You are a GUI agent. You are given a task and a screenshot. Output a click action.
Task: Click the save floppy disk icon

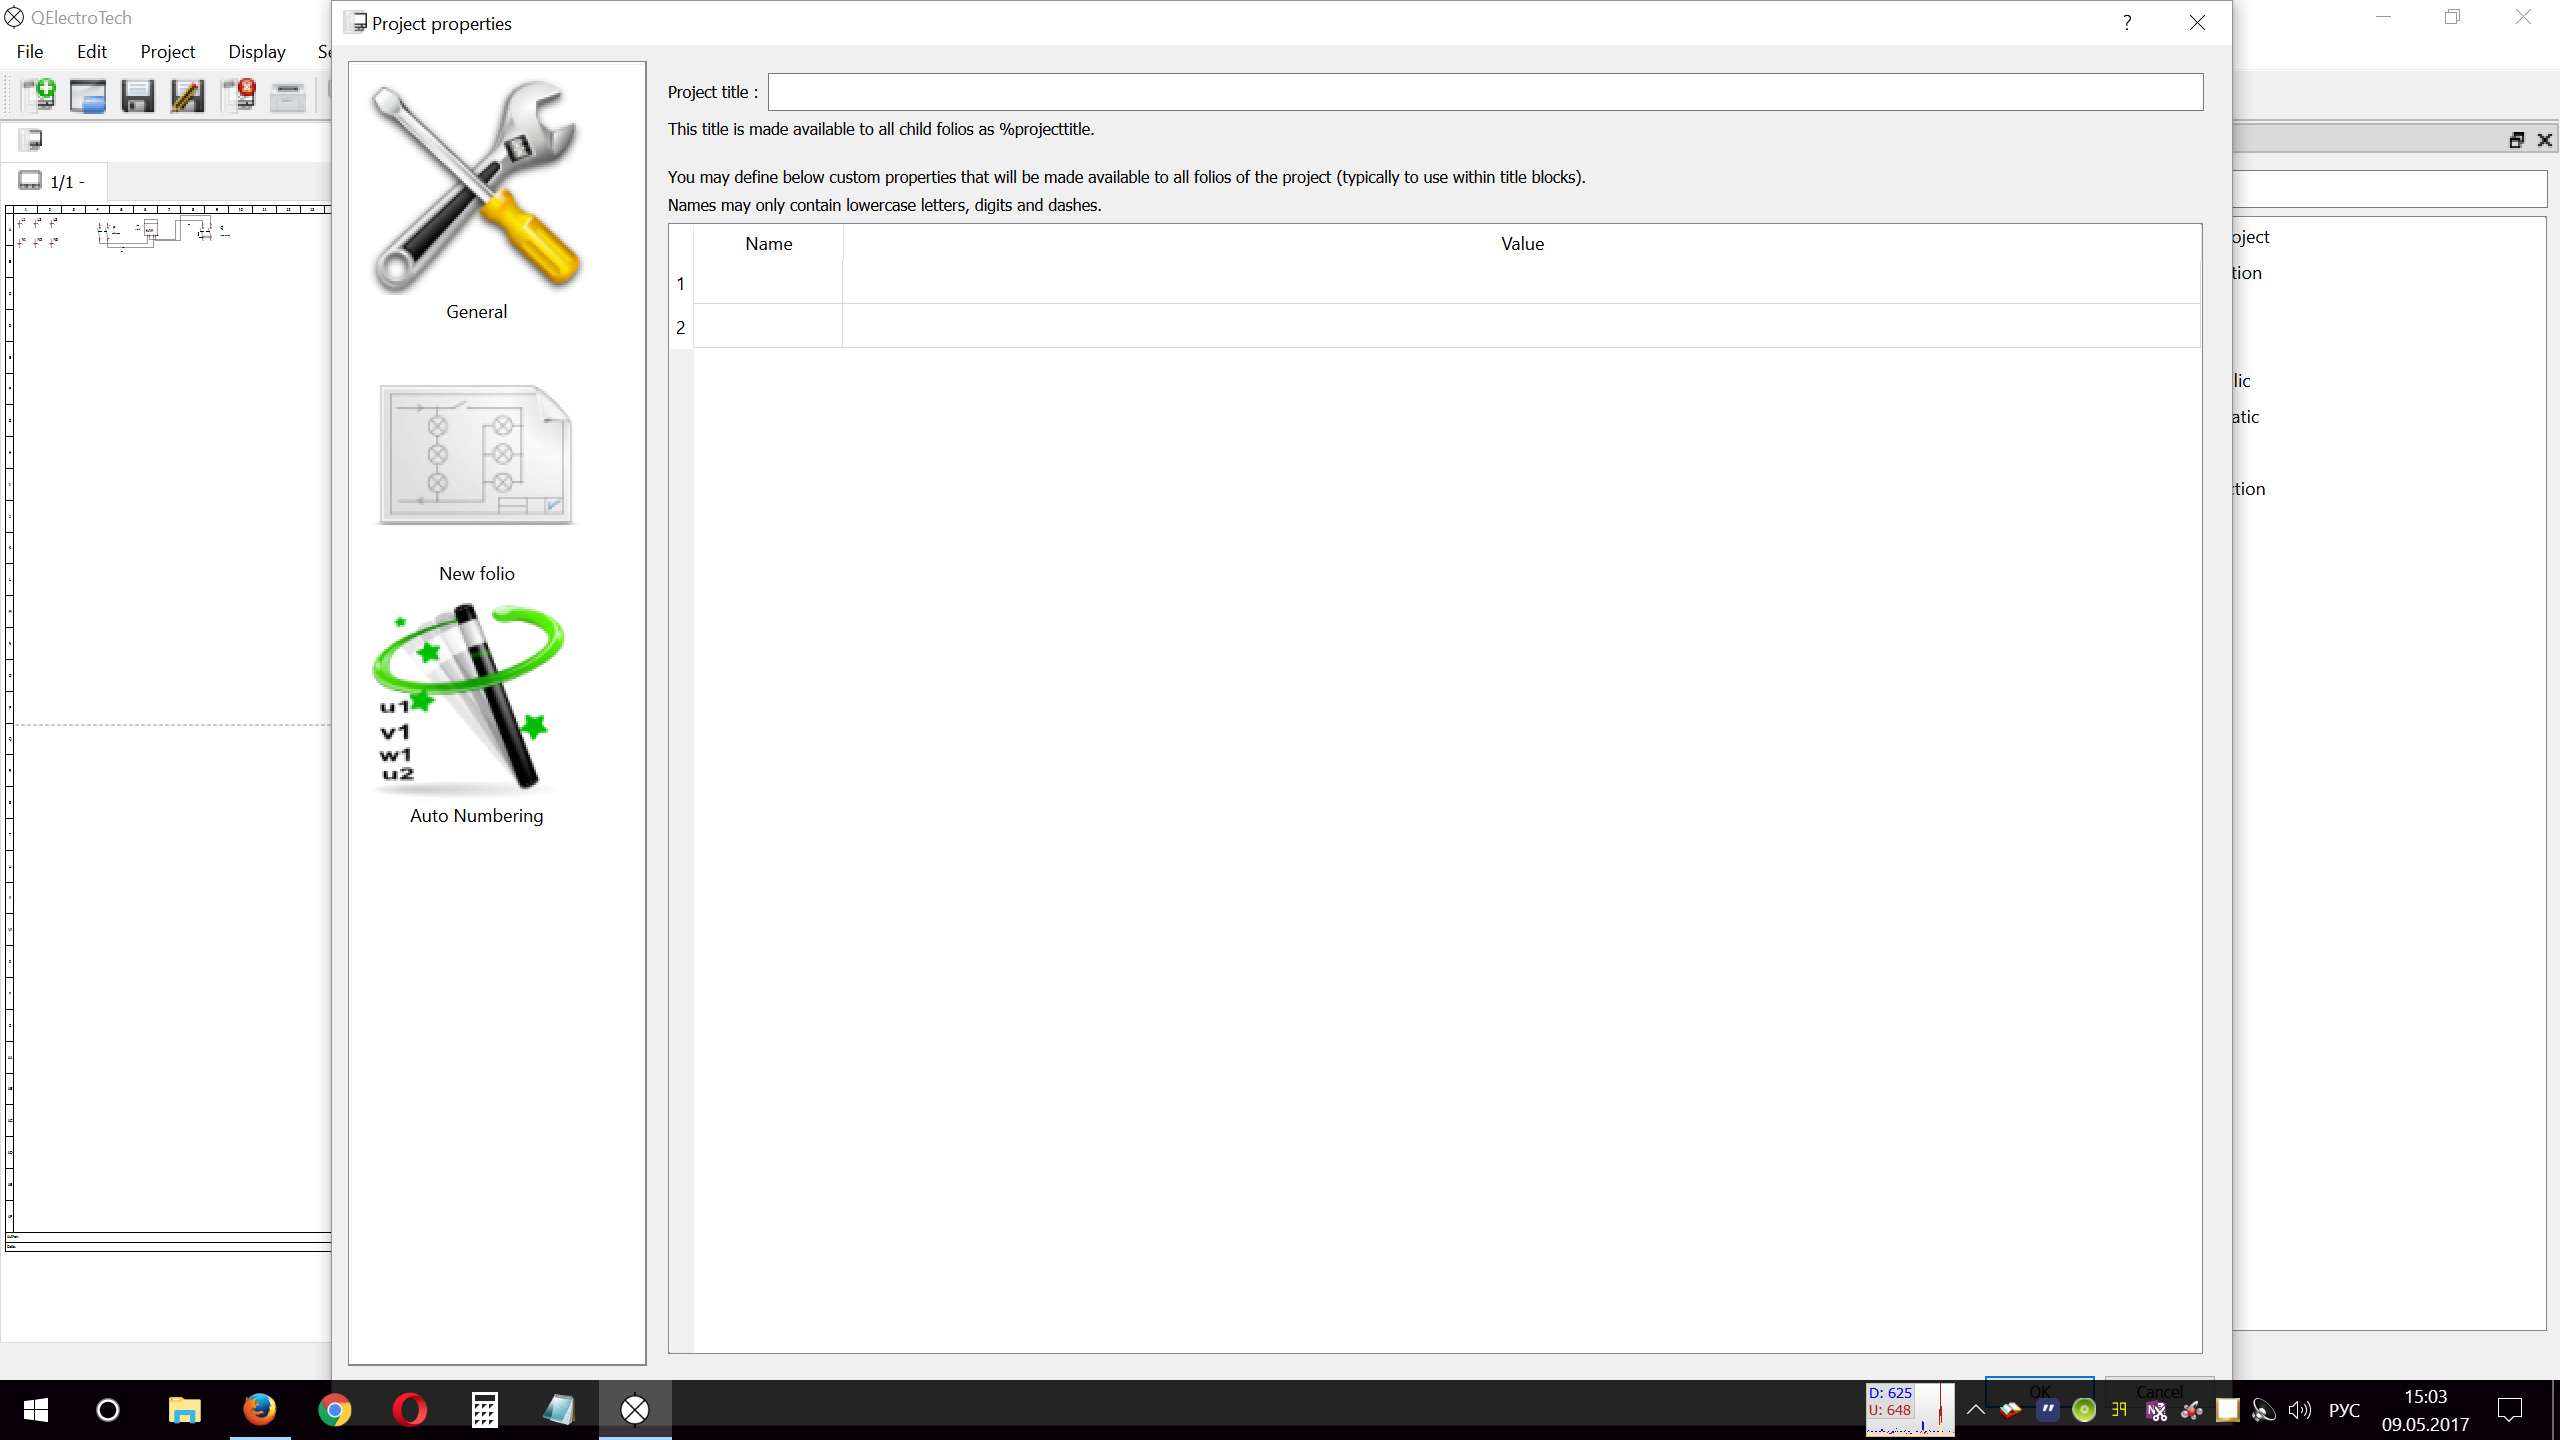tap(138, 96)
